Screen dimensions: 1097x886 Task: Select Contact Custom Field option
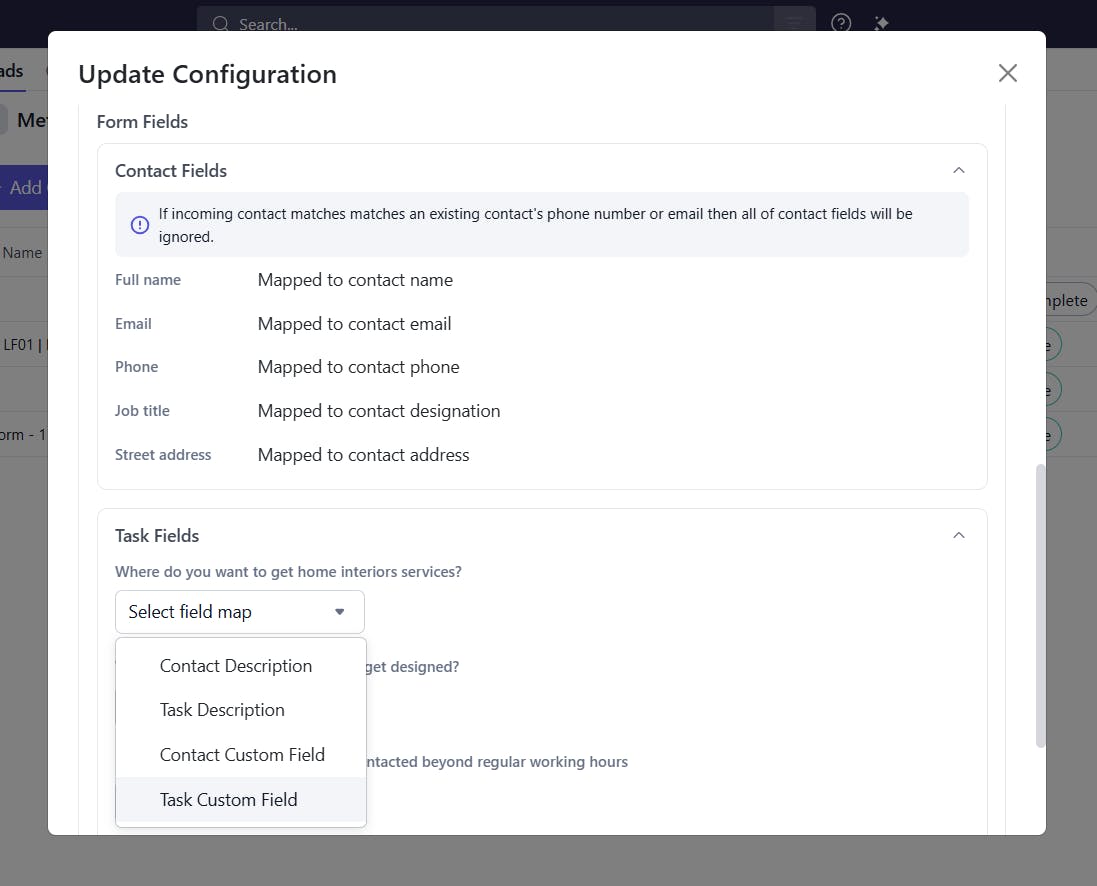click(242, 755)
